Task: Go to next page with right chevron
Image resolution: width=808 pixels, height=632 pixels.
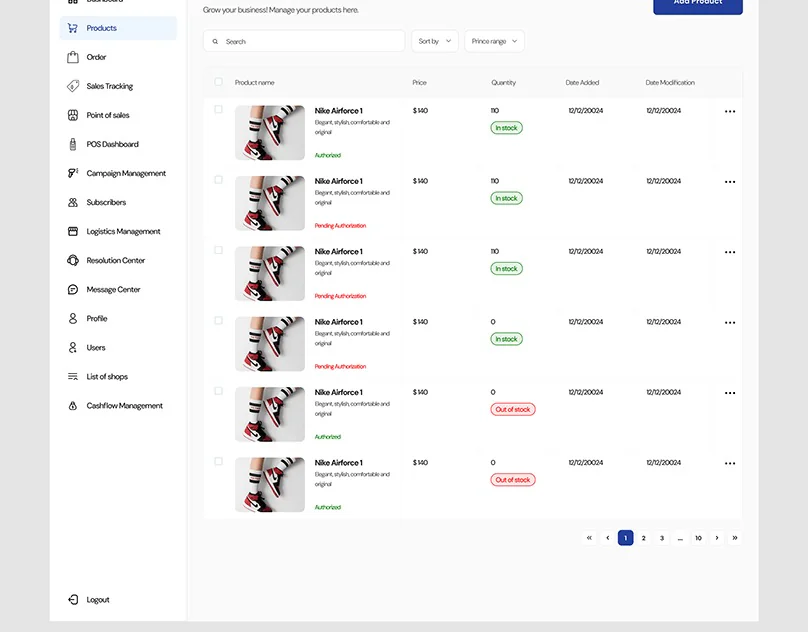Action: coord(717,538)
